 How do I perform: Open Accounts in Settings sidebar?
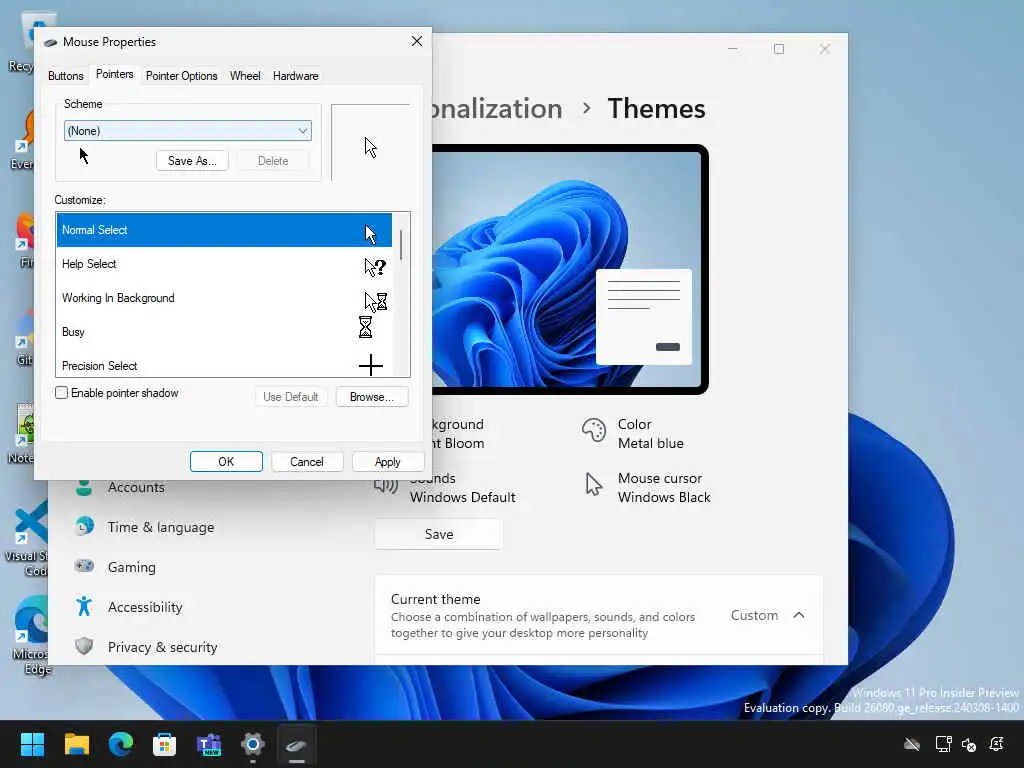[136, 487]
